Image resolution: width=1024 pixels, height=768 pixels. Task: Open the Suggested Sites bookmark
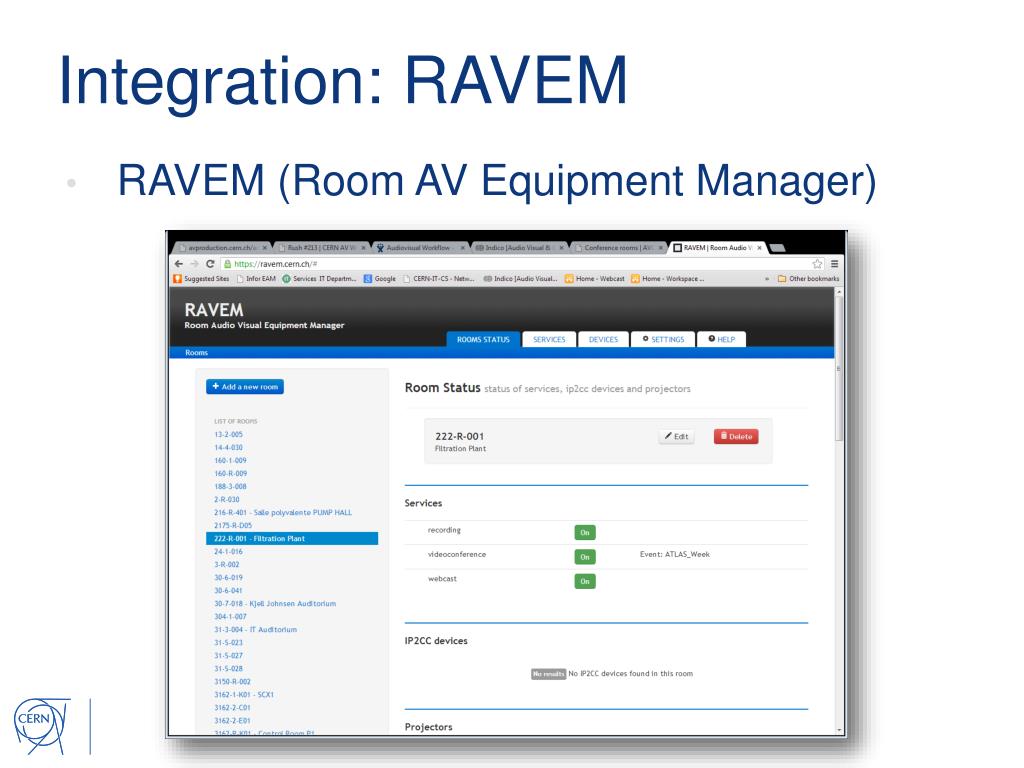pyautogui.click(x=201, y=279)
